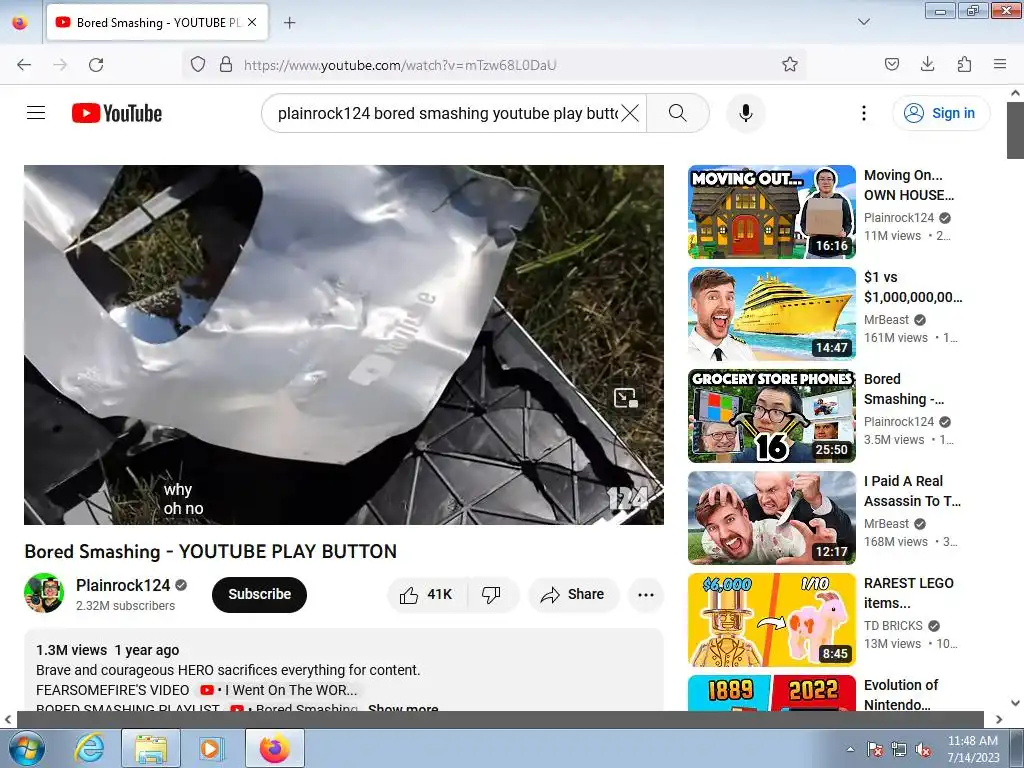Open the golden yacht $1 vs thumbnail
This screenshot has width=1024, height=768.
pos(771,313)
